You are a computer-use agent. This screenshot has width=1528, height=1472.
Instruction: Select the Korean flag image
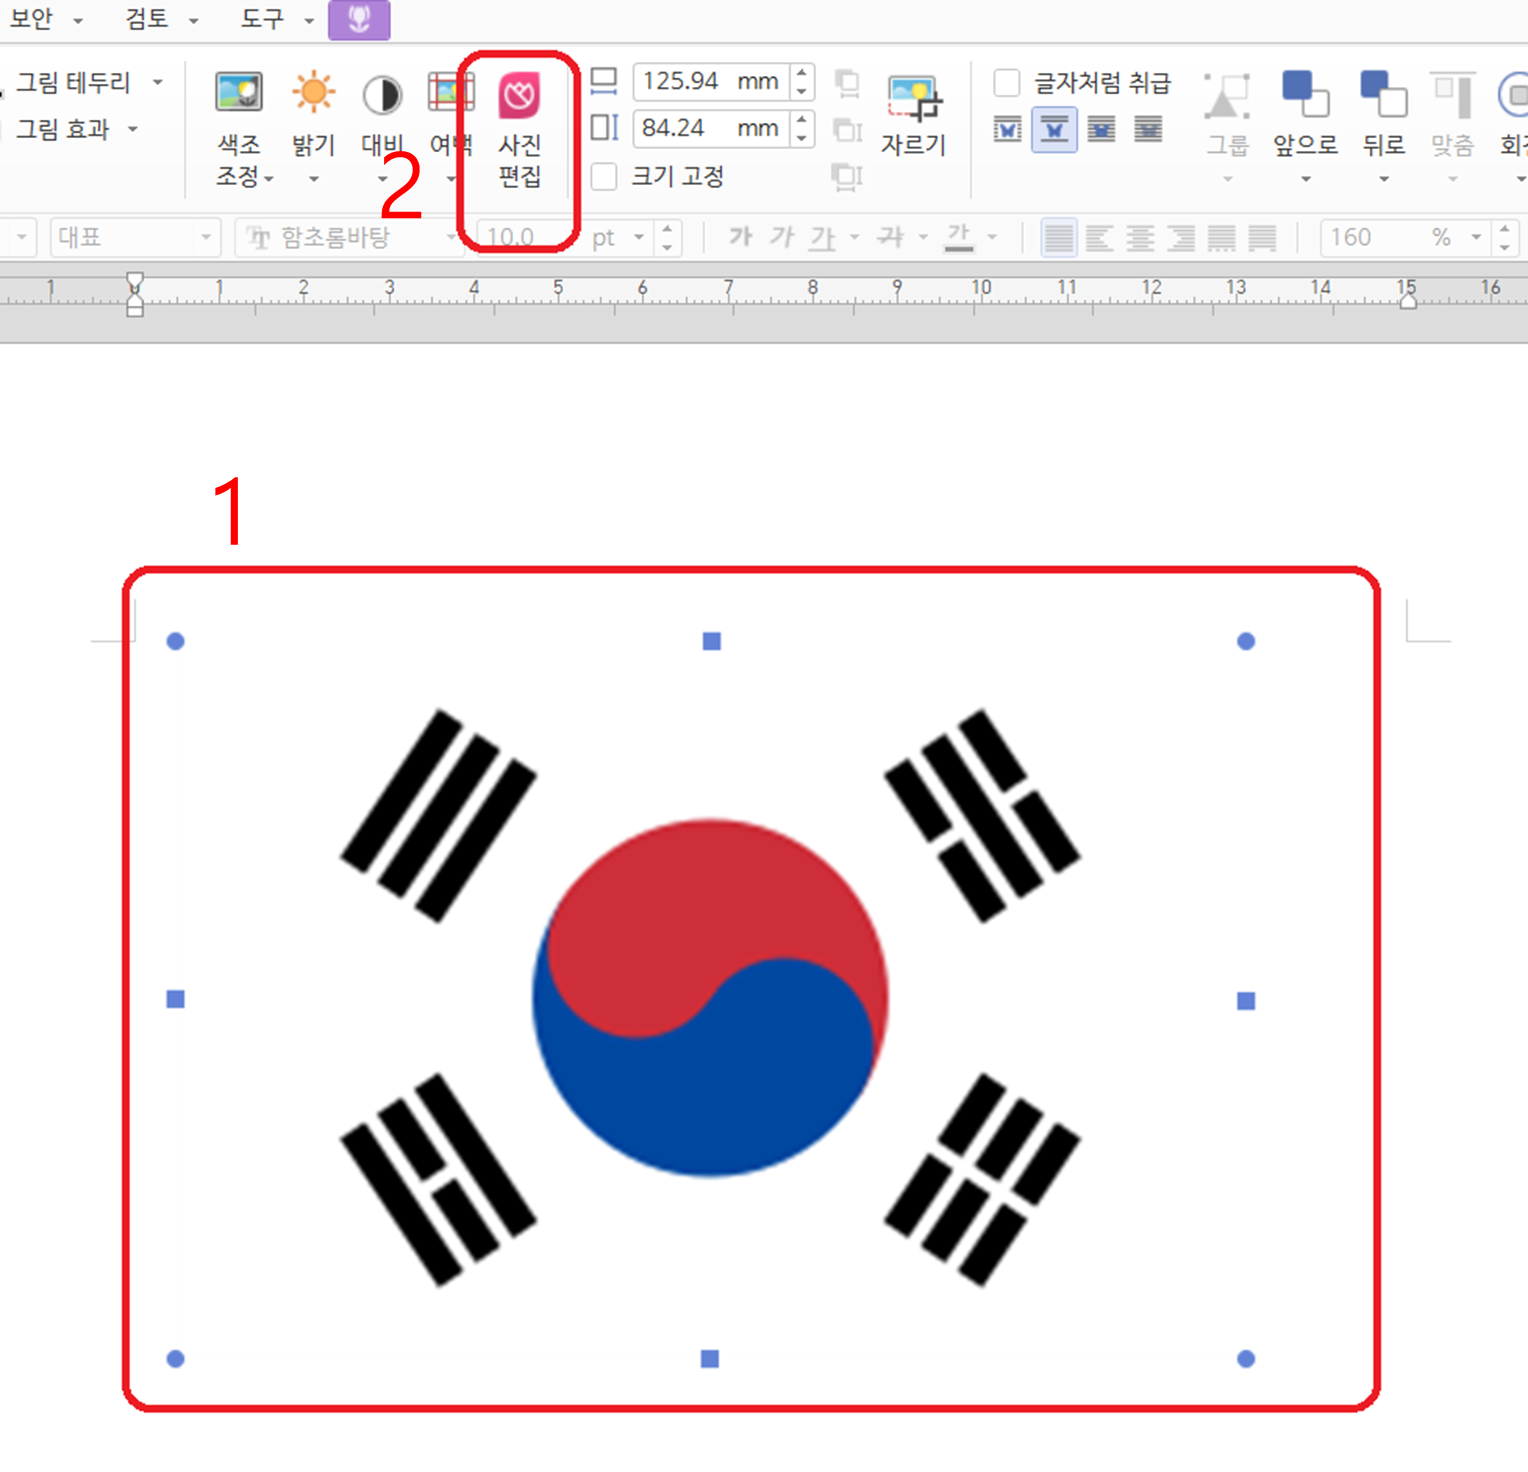pos(711,999)
